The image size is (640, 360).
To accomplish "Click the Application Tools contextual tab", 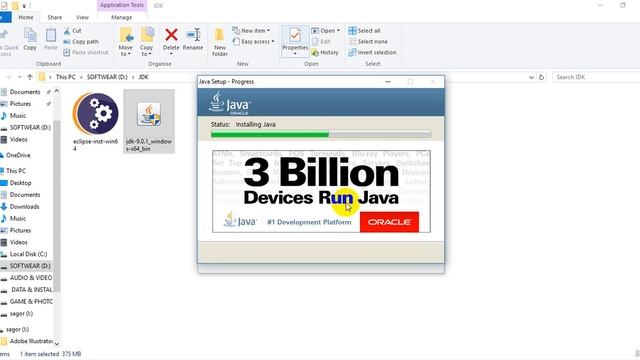I will [122, 5].
